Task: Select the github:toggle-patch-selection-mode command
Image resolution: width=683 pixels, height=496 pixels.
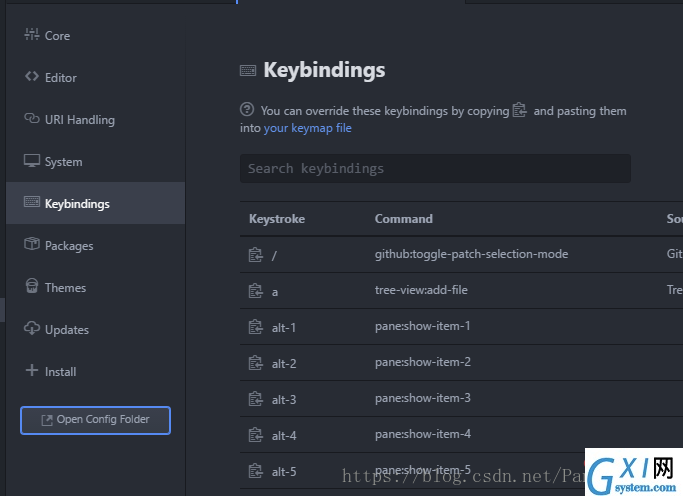Action: point(471,254)
